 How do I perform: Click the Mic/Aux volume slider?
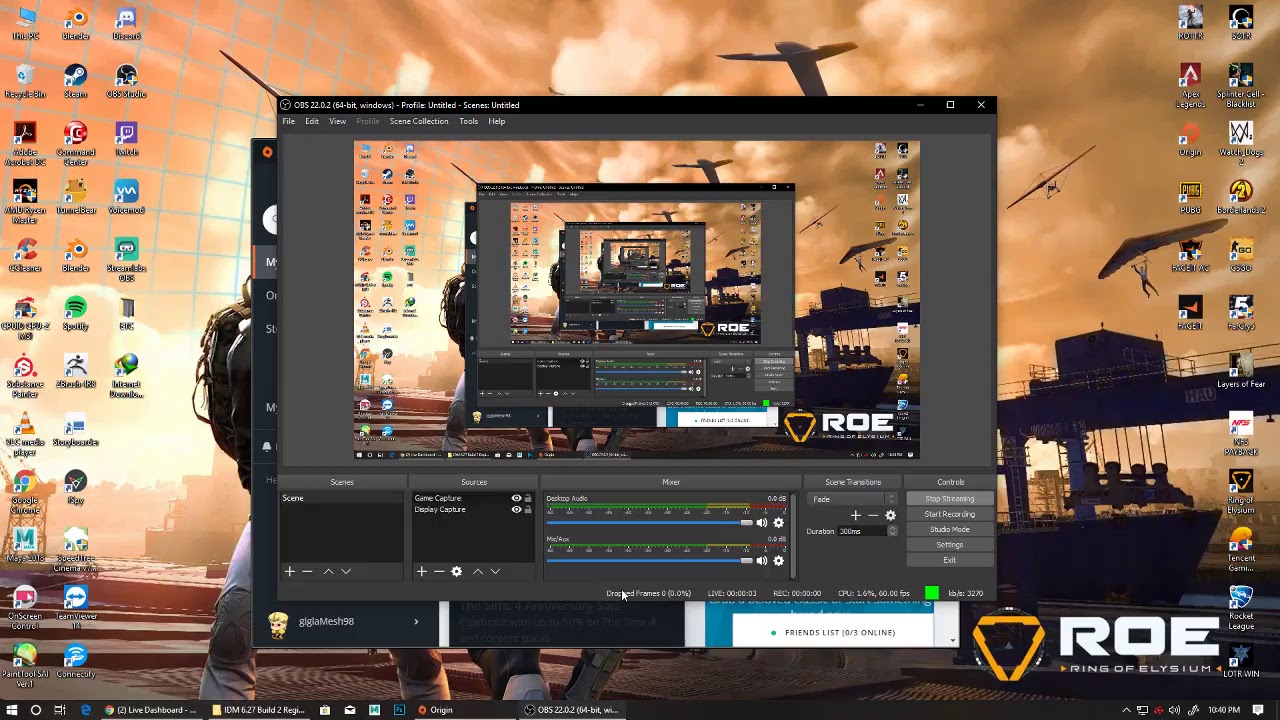pos(649,561)
